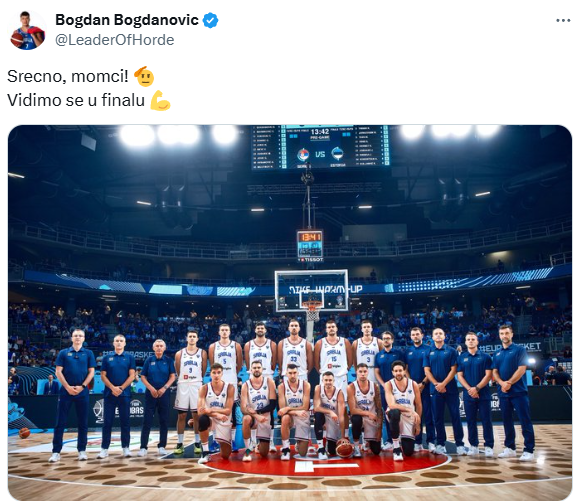Click the flexed biceps emoji

pos(160,100)
